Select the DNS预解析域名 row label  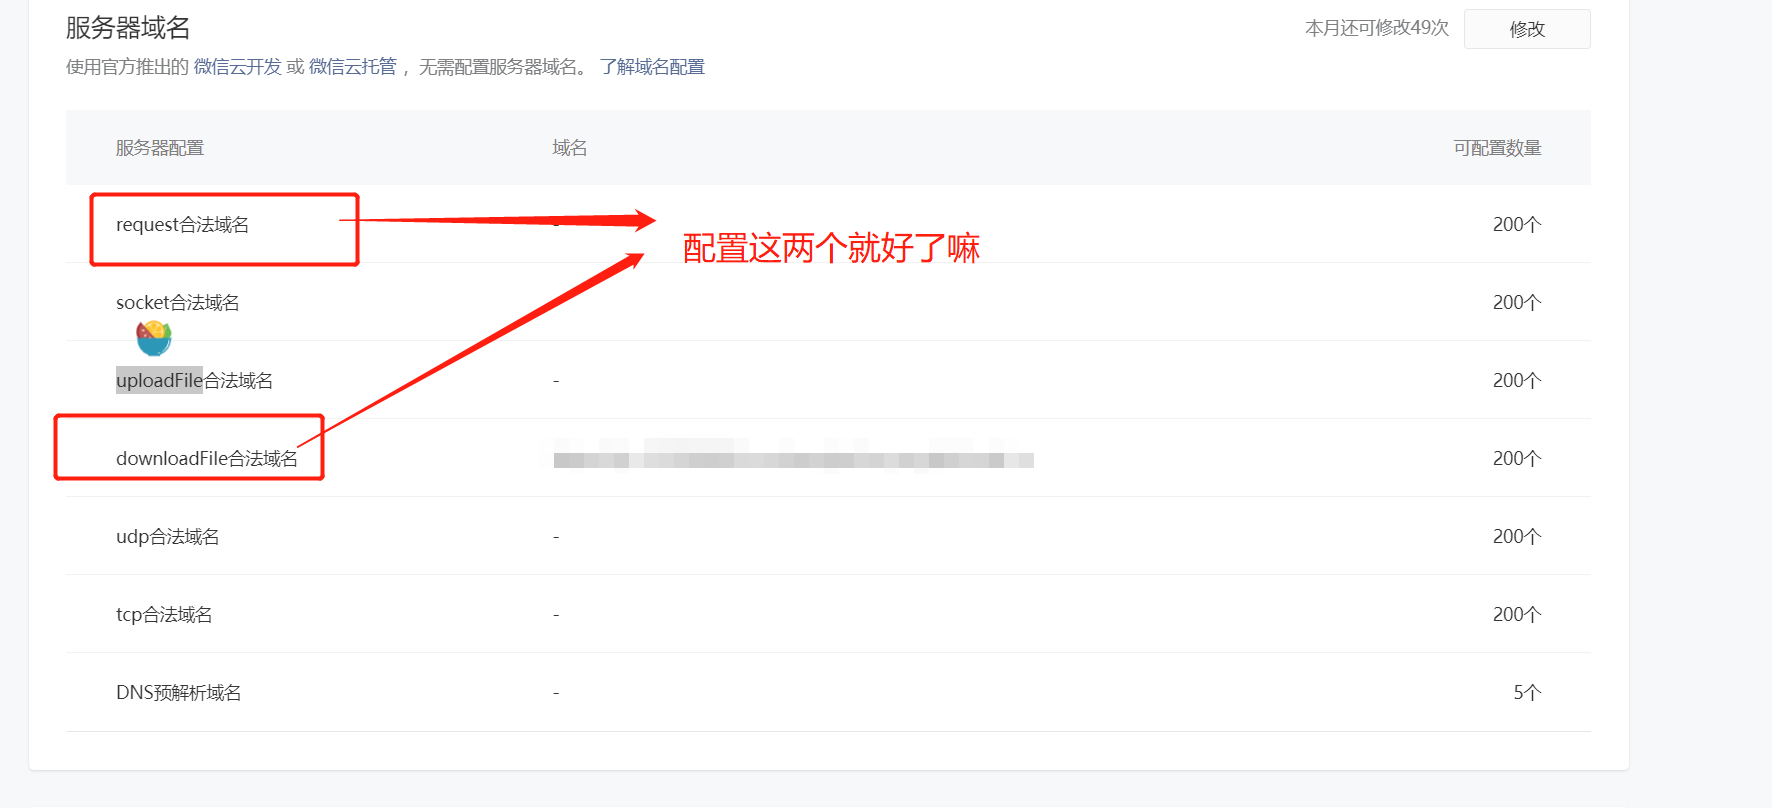tap(178, 693)
